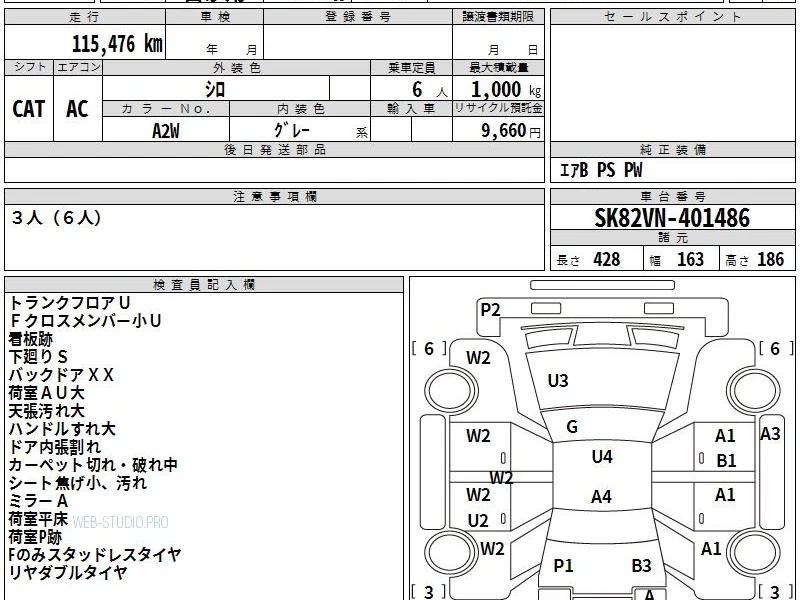
Task: Select the 内装色 header
Action: click(x=301, y=109)
